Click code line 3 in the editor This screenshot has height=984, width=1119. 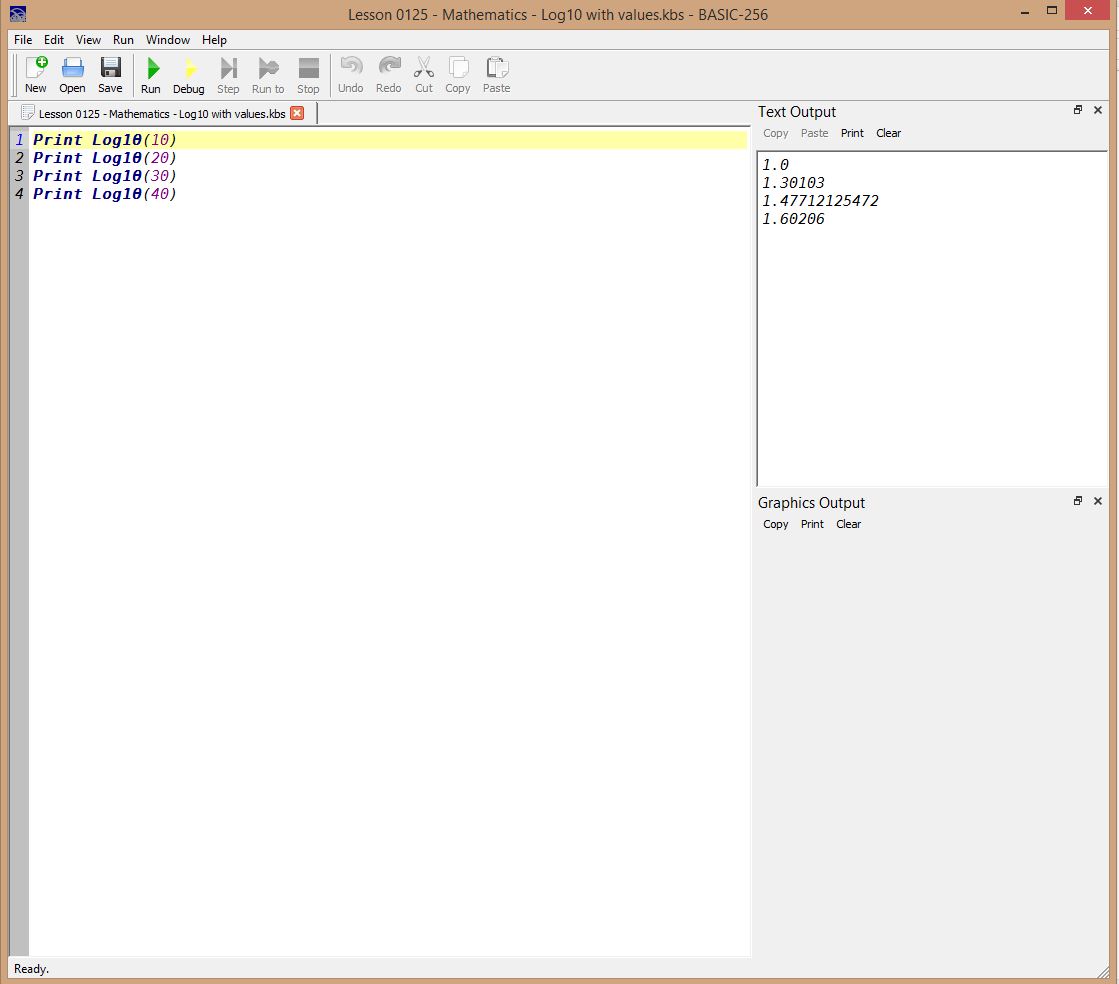click(x=105, y=176)
